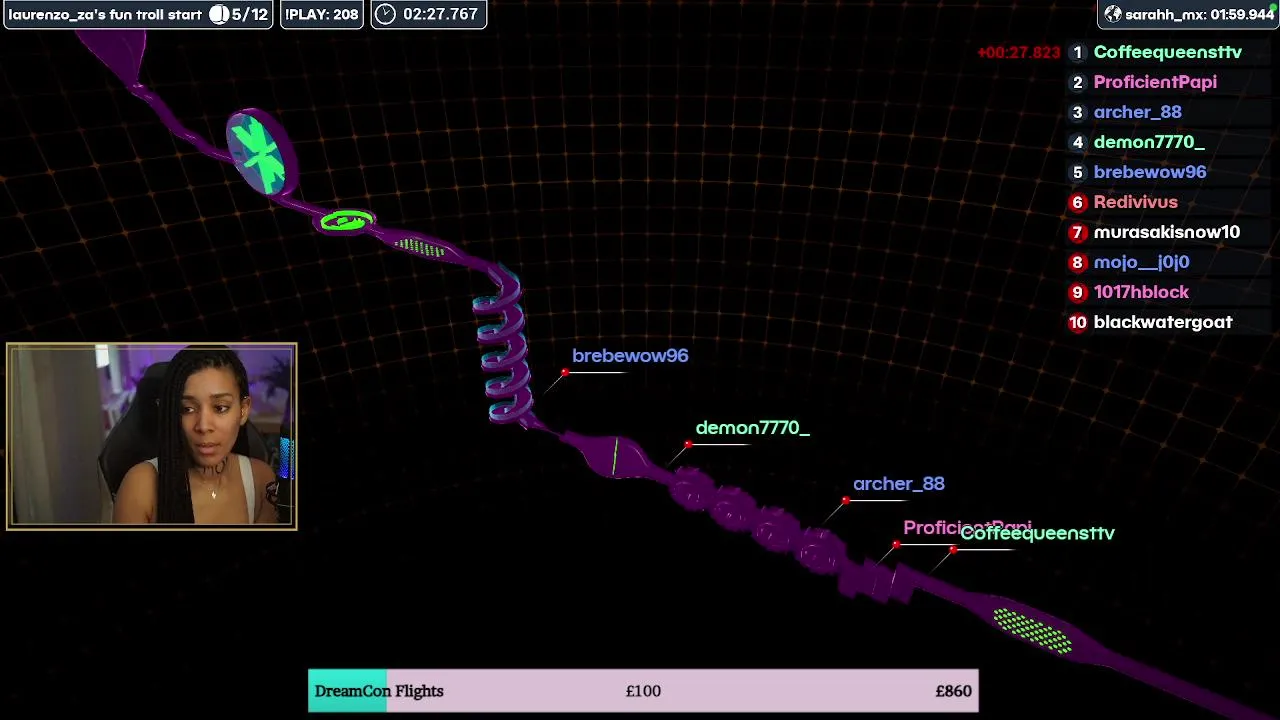Select ProficientPapi in the leaderboard

point(1155,82)
